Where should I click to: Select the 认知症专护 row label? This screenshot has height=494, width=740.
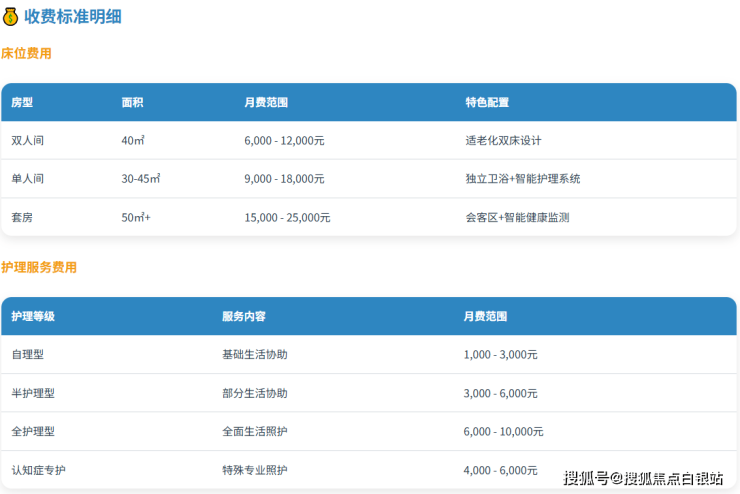(39, 470)
